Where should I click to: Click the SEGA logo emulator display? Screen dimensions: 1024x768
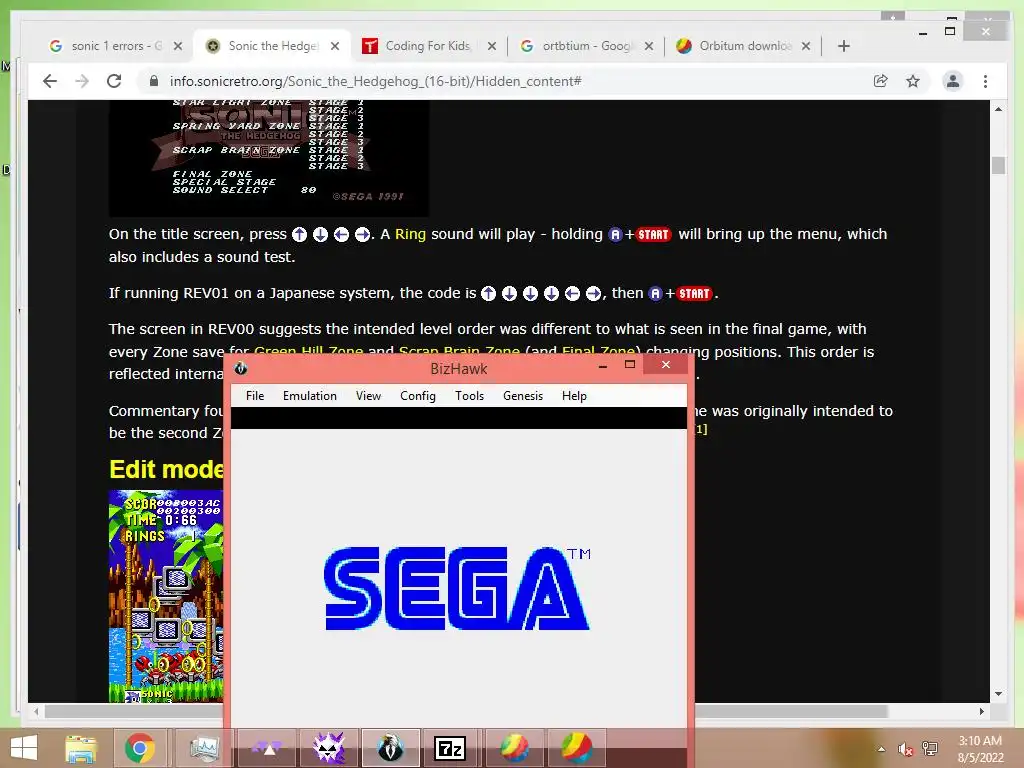click(457, 588)
